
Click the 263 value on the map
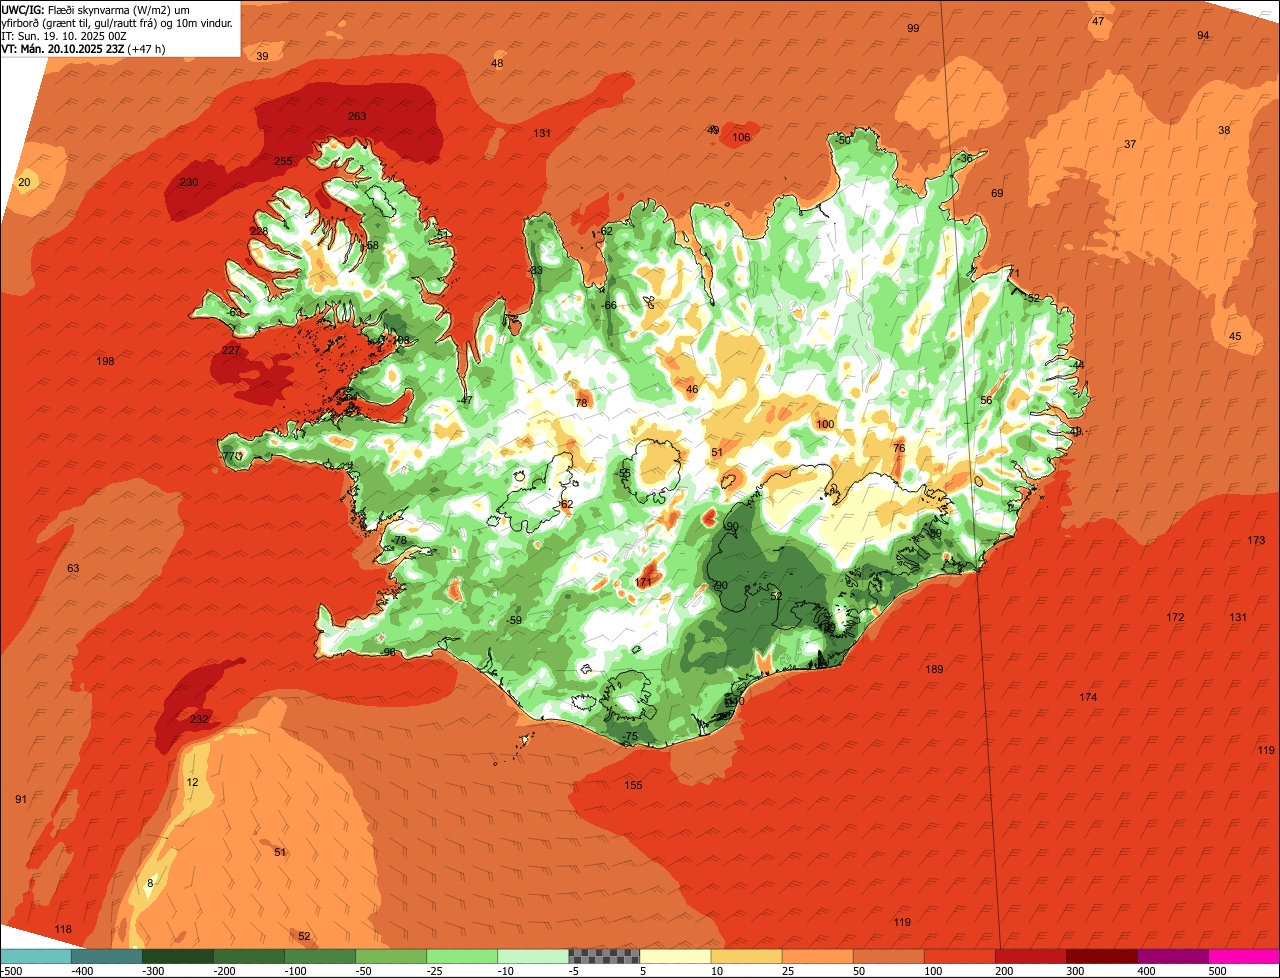tap(357, 116)
